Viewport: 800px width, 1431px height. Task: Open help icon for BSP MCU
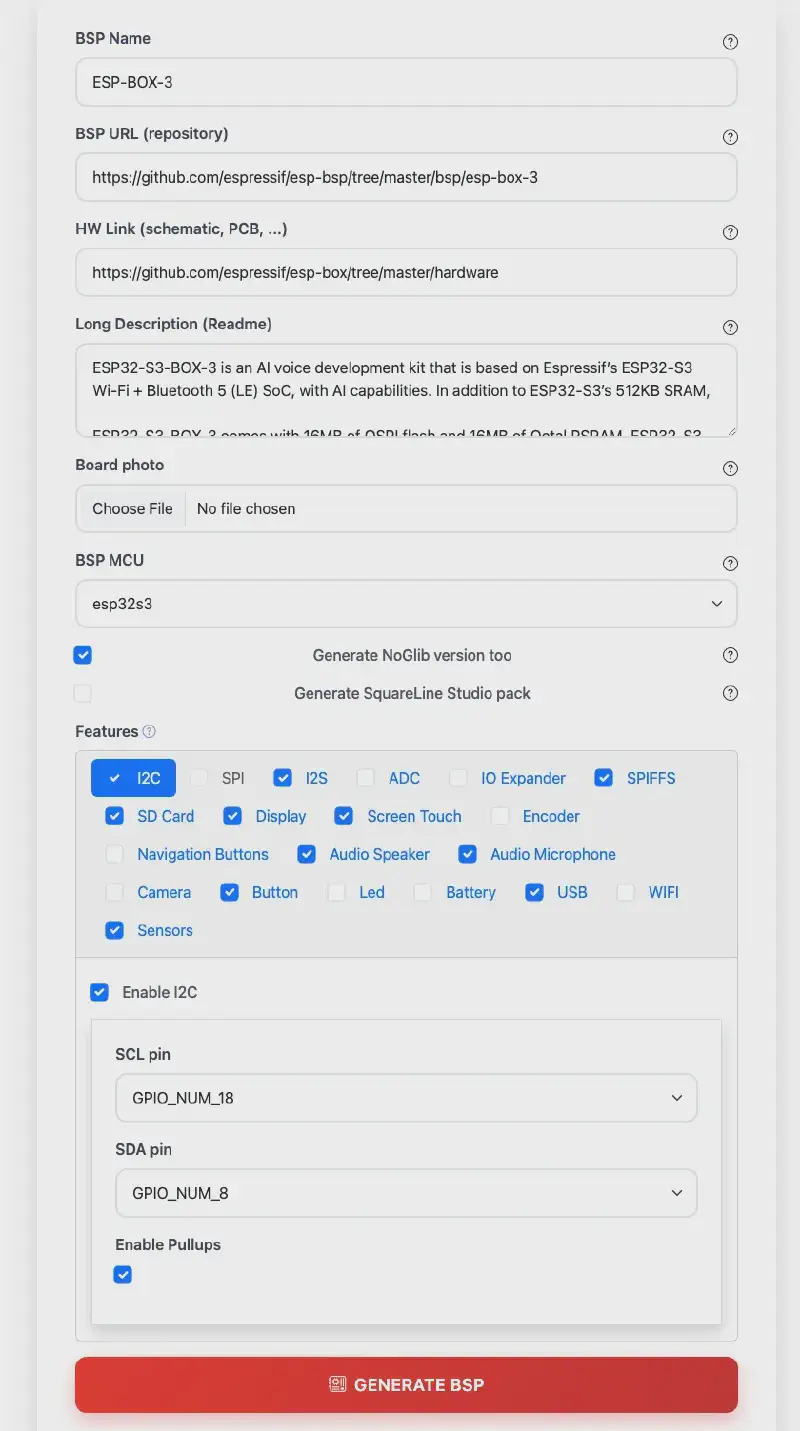point(730,563)
